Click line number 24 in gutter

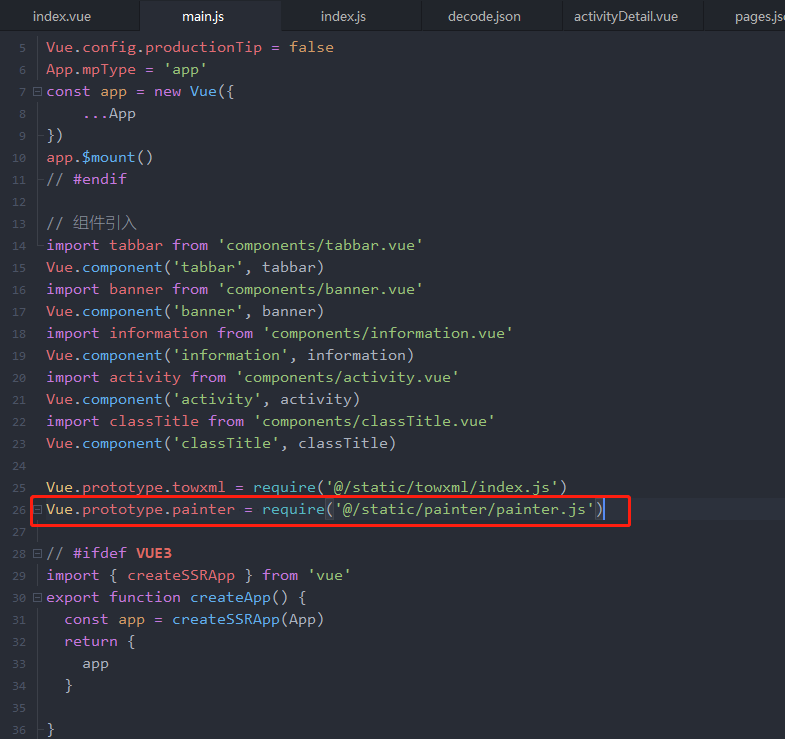point(19,467)
